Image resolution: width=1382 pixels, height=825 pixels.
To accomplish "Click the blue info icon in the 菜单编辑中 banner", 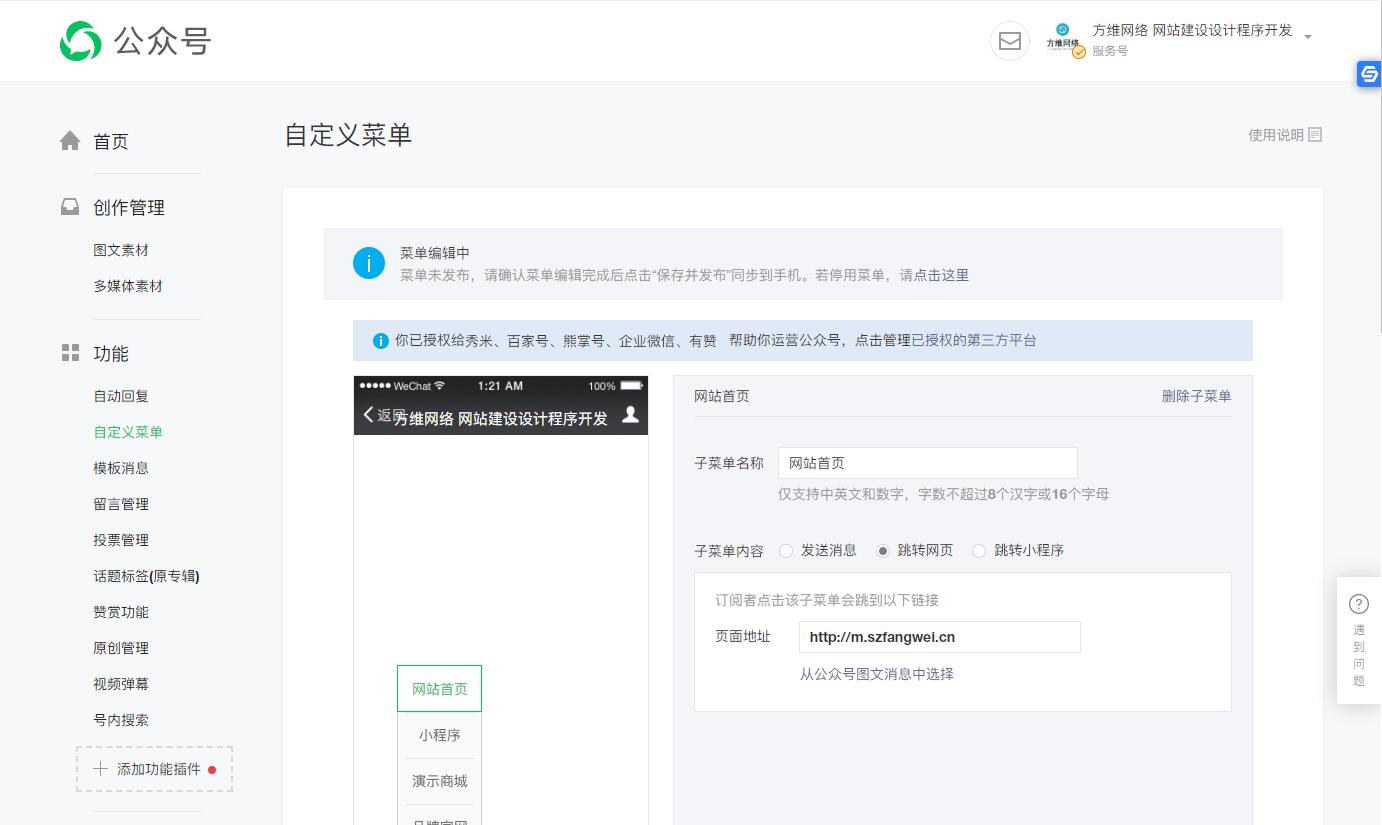I will (x=369, y=263).
